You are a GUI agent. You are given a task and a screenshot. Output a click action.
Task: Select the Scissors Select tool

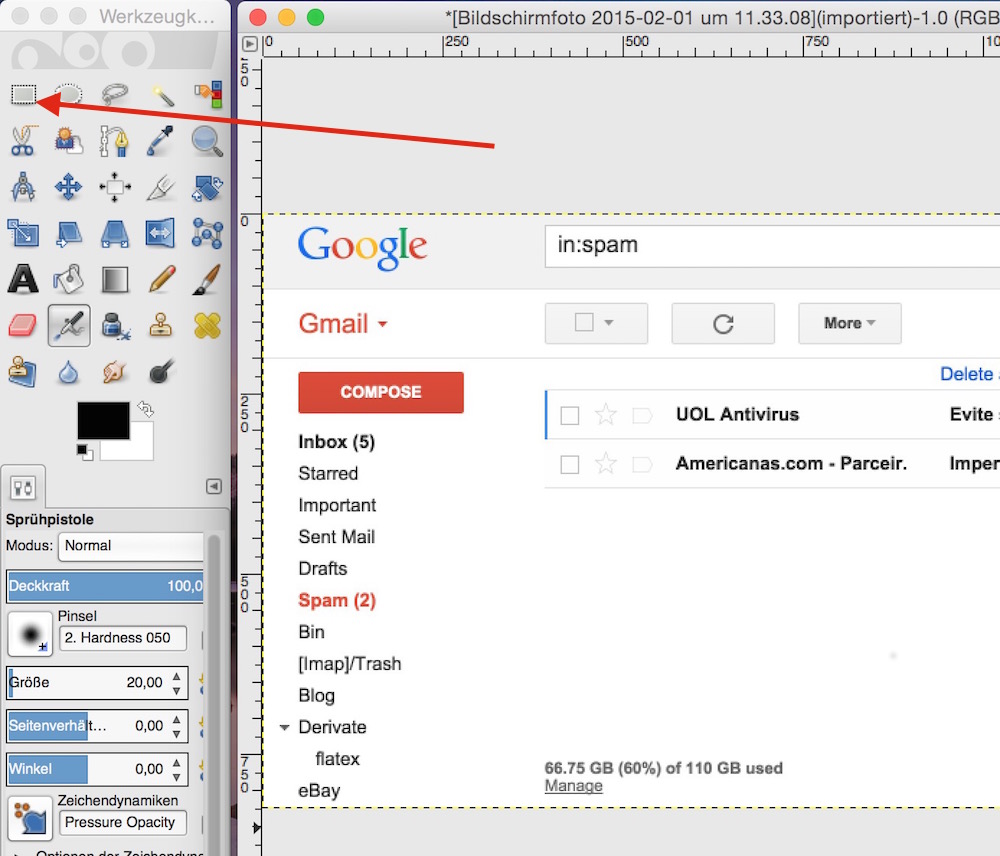coord(23,141)
